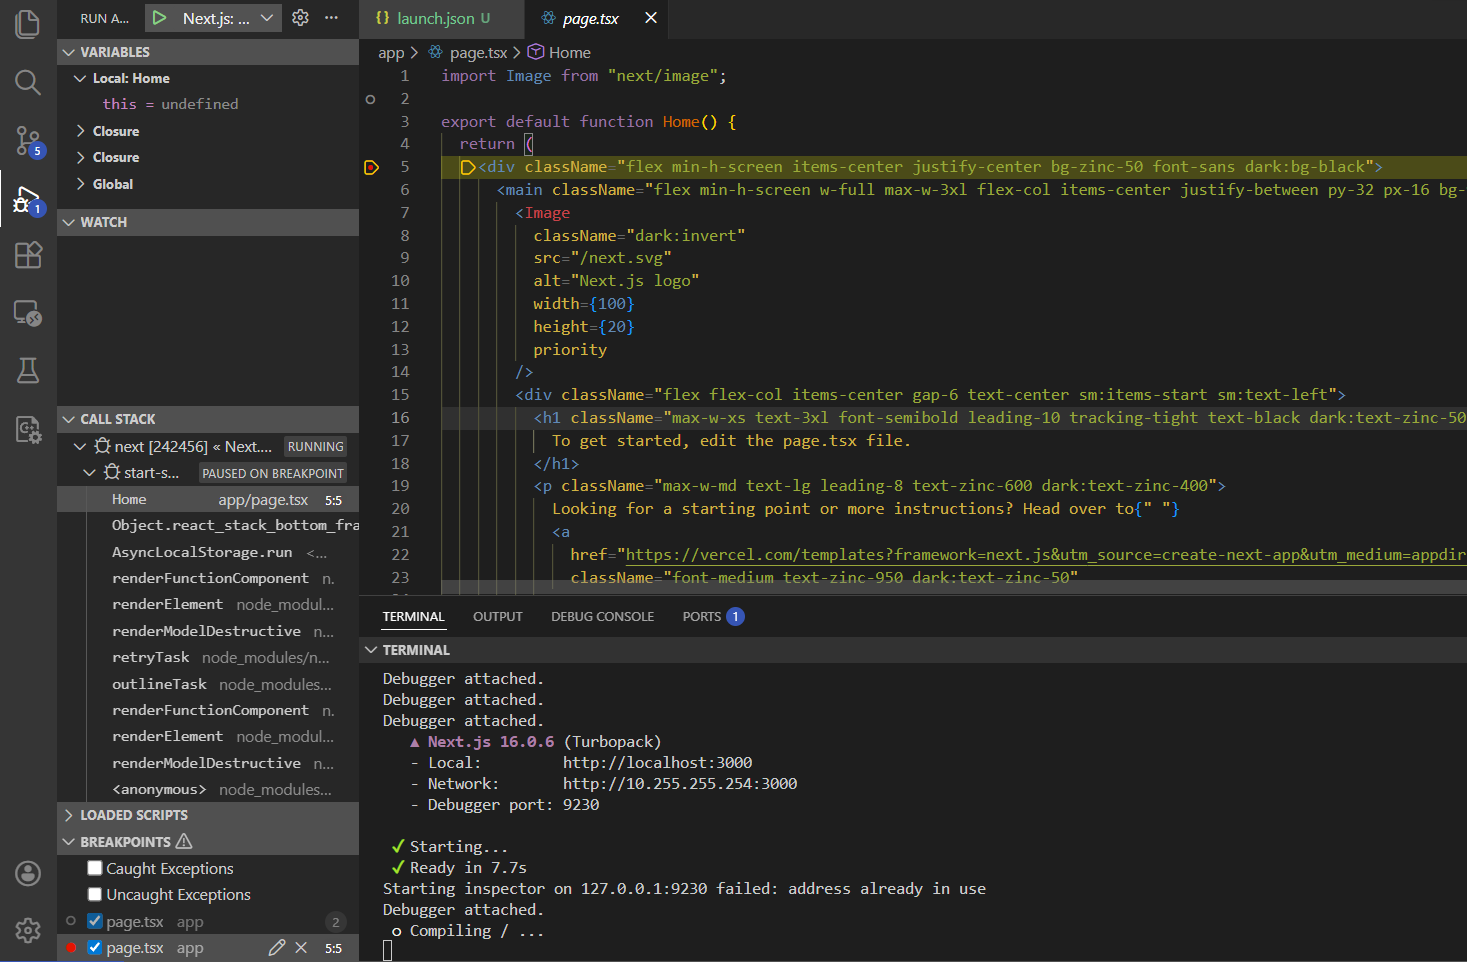
Task: Remove the page.tsx 5:5 breakpoint
Action: 301,947
